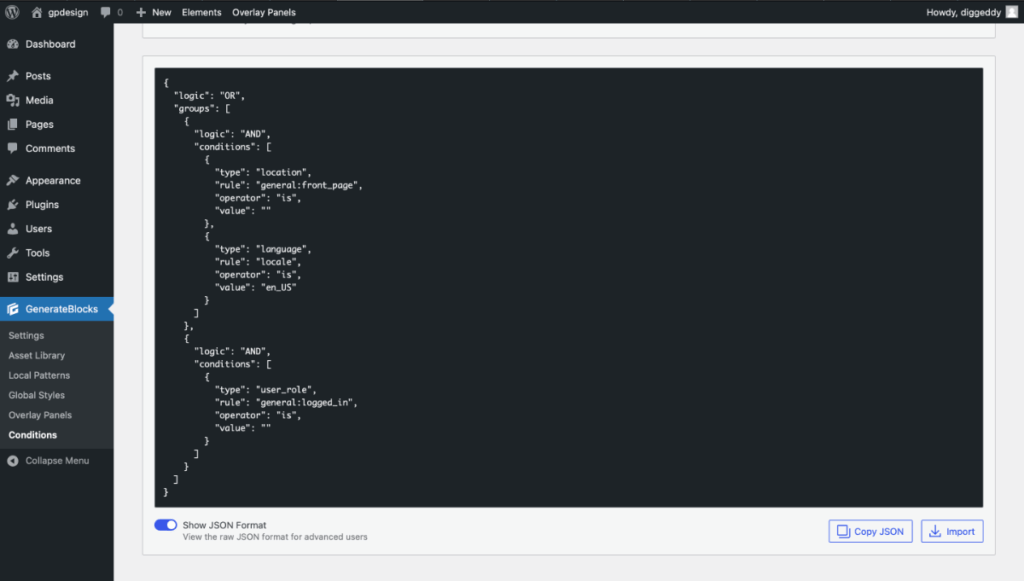
Task: Open the comments bubble icon in admin bar
Action: 105,12
